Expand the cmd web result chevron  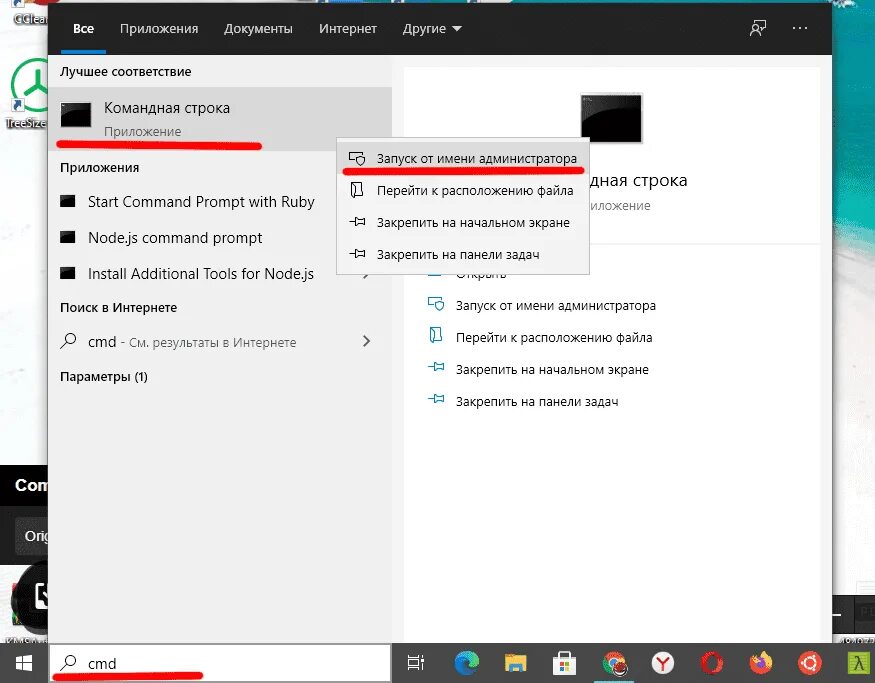point(366,341)
